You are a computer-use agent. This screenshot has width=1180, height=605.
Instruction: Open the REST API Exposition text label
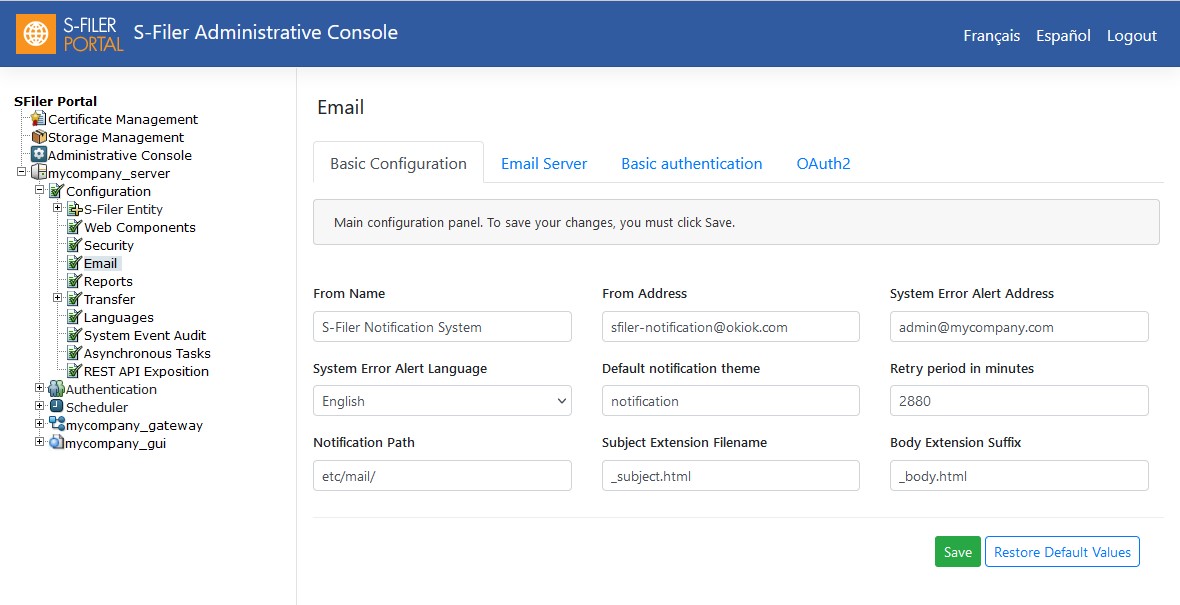pos(146,372)
